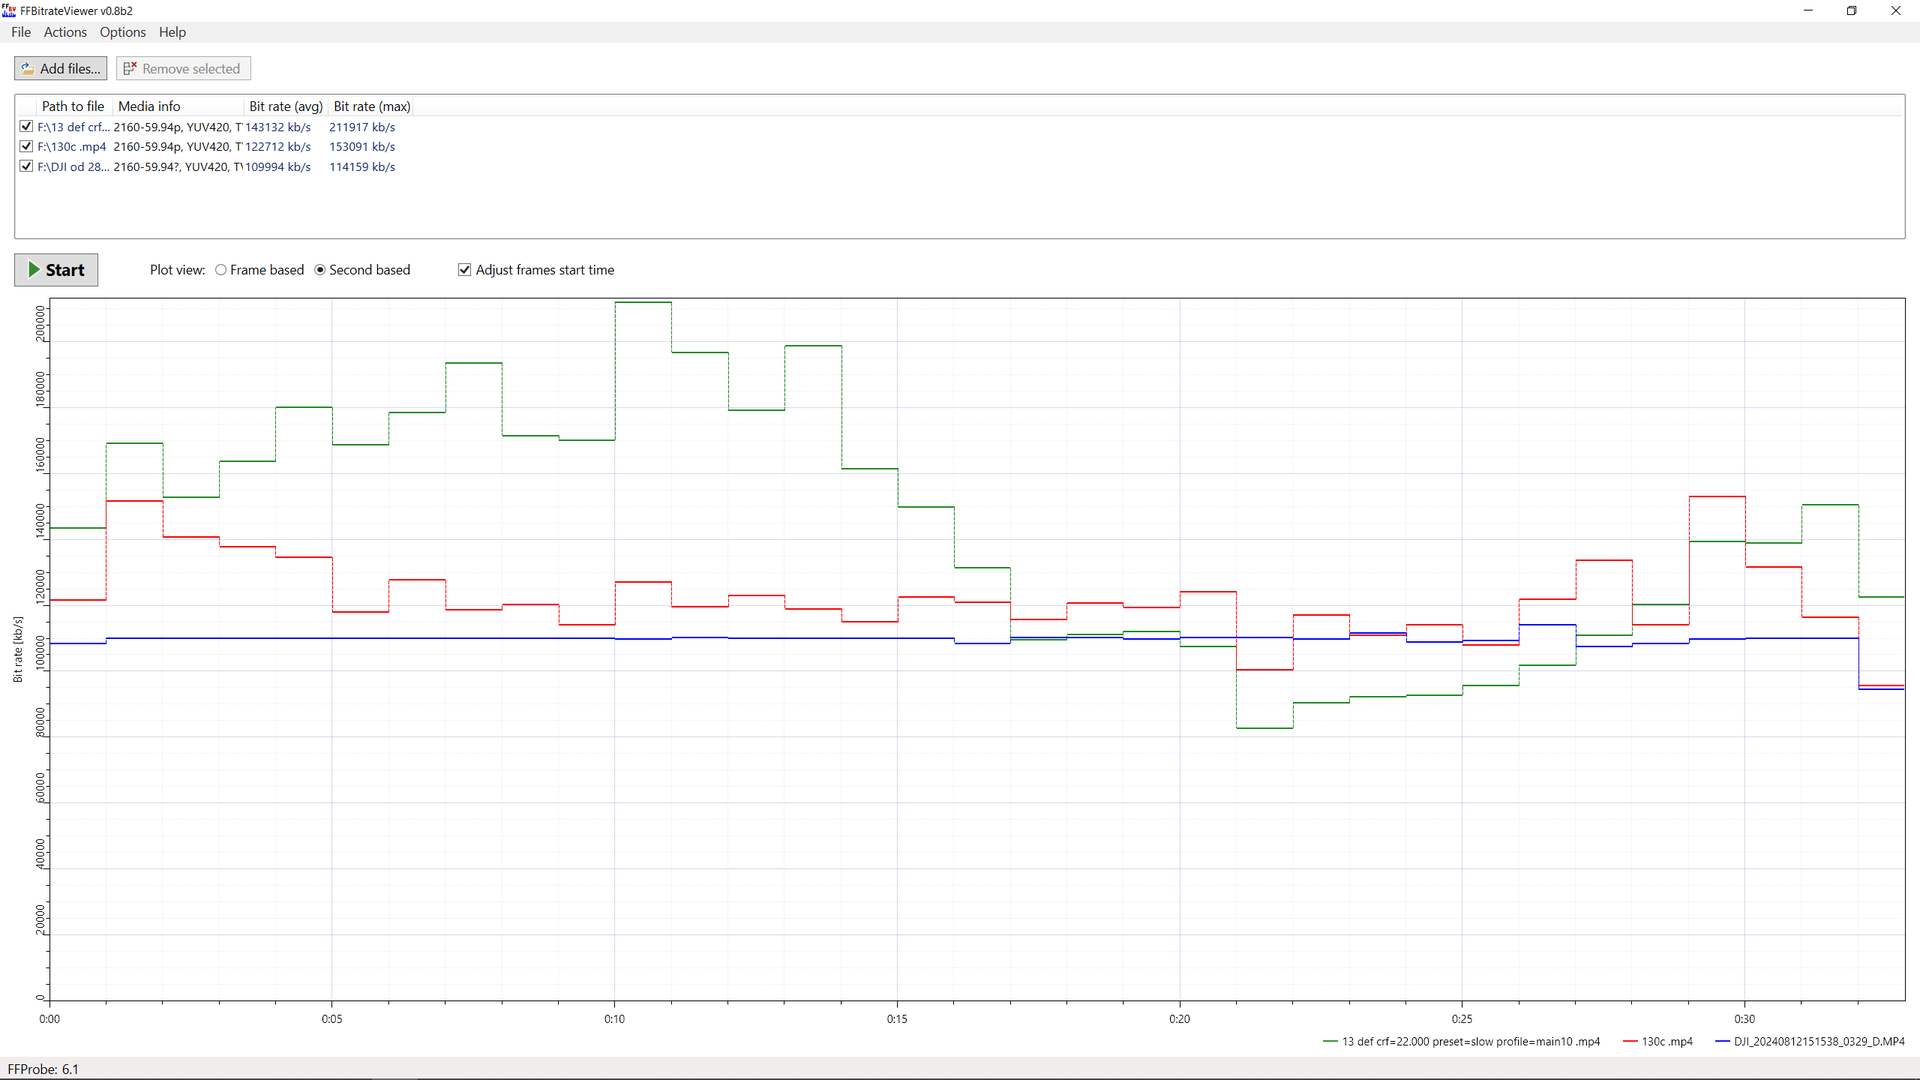Image resolution: width=1920 pixels, height=1080 pixels.
Task: Toggle Adjust frames start time checkbox
Action: coord(464,270)
